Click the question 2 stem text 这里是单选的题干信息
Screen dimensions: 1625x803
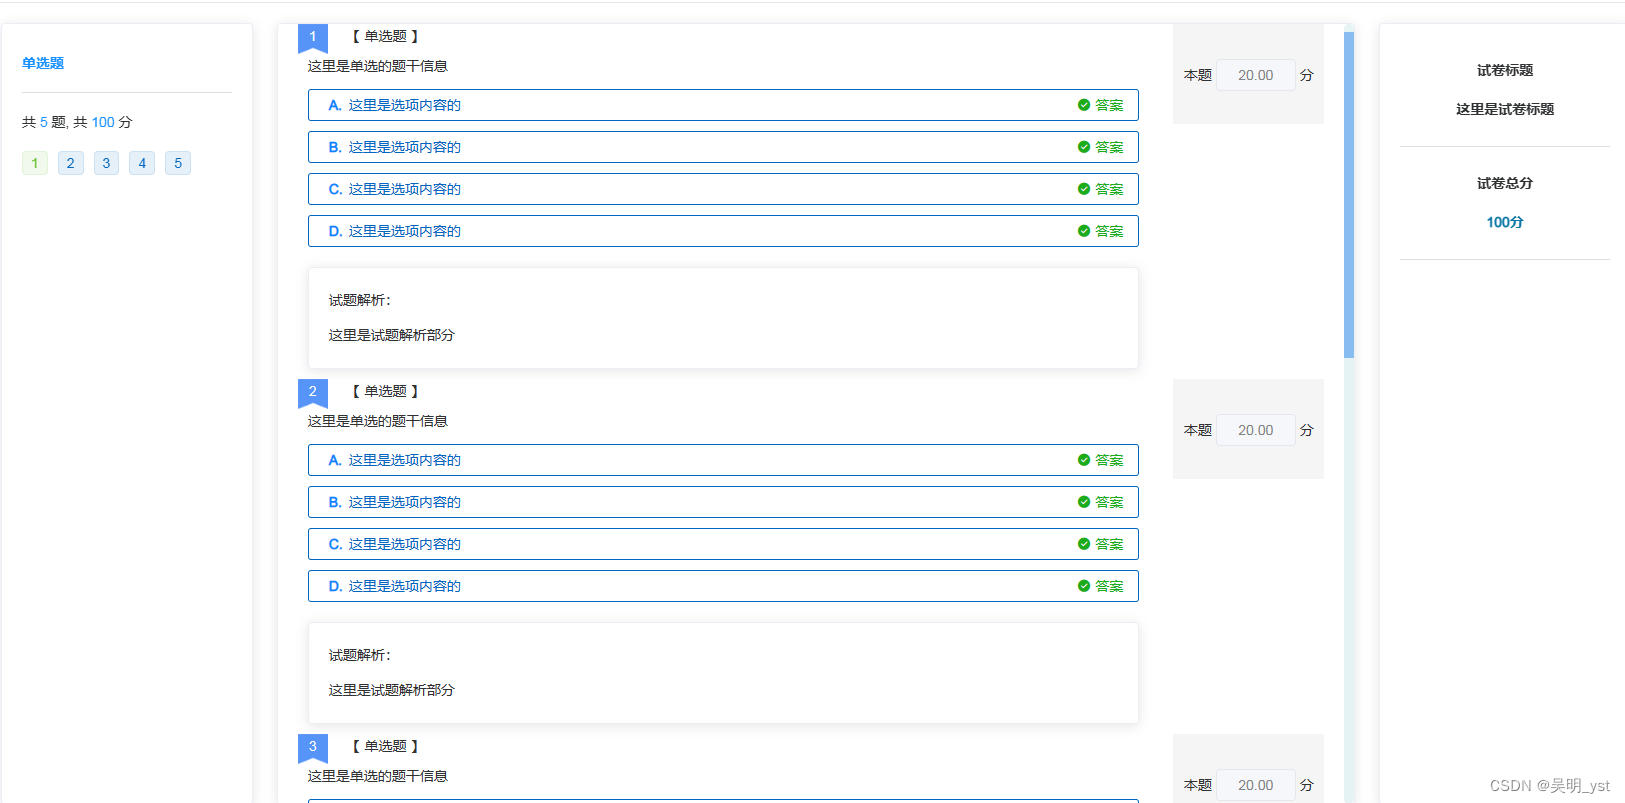click(x=378, y=421)
